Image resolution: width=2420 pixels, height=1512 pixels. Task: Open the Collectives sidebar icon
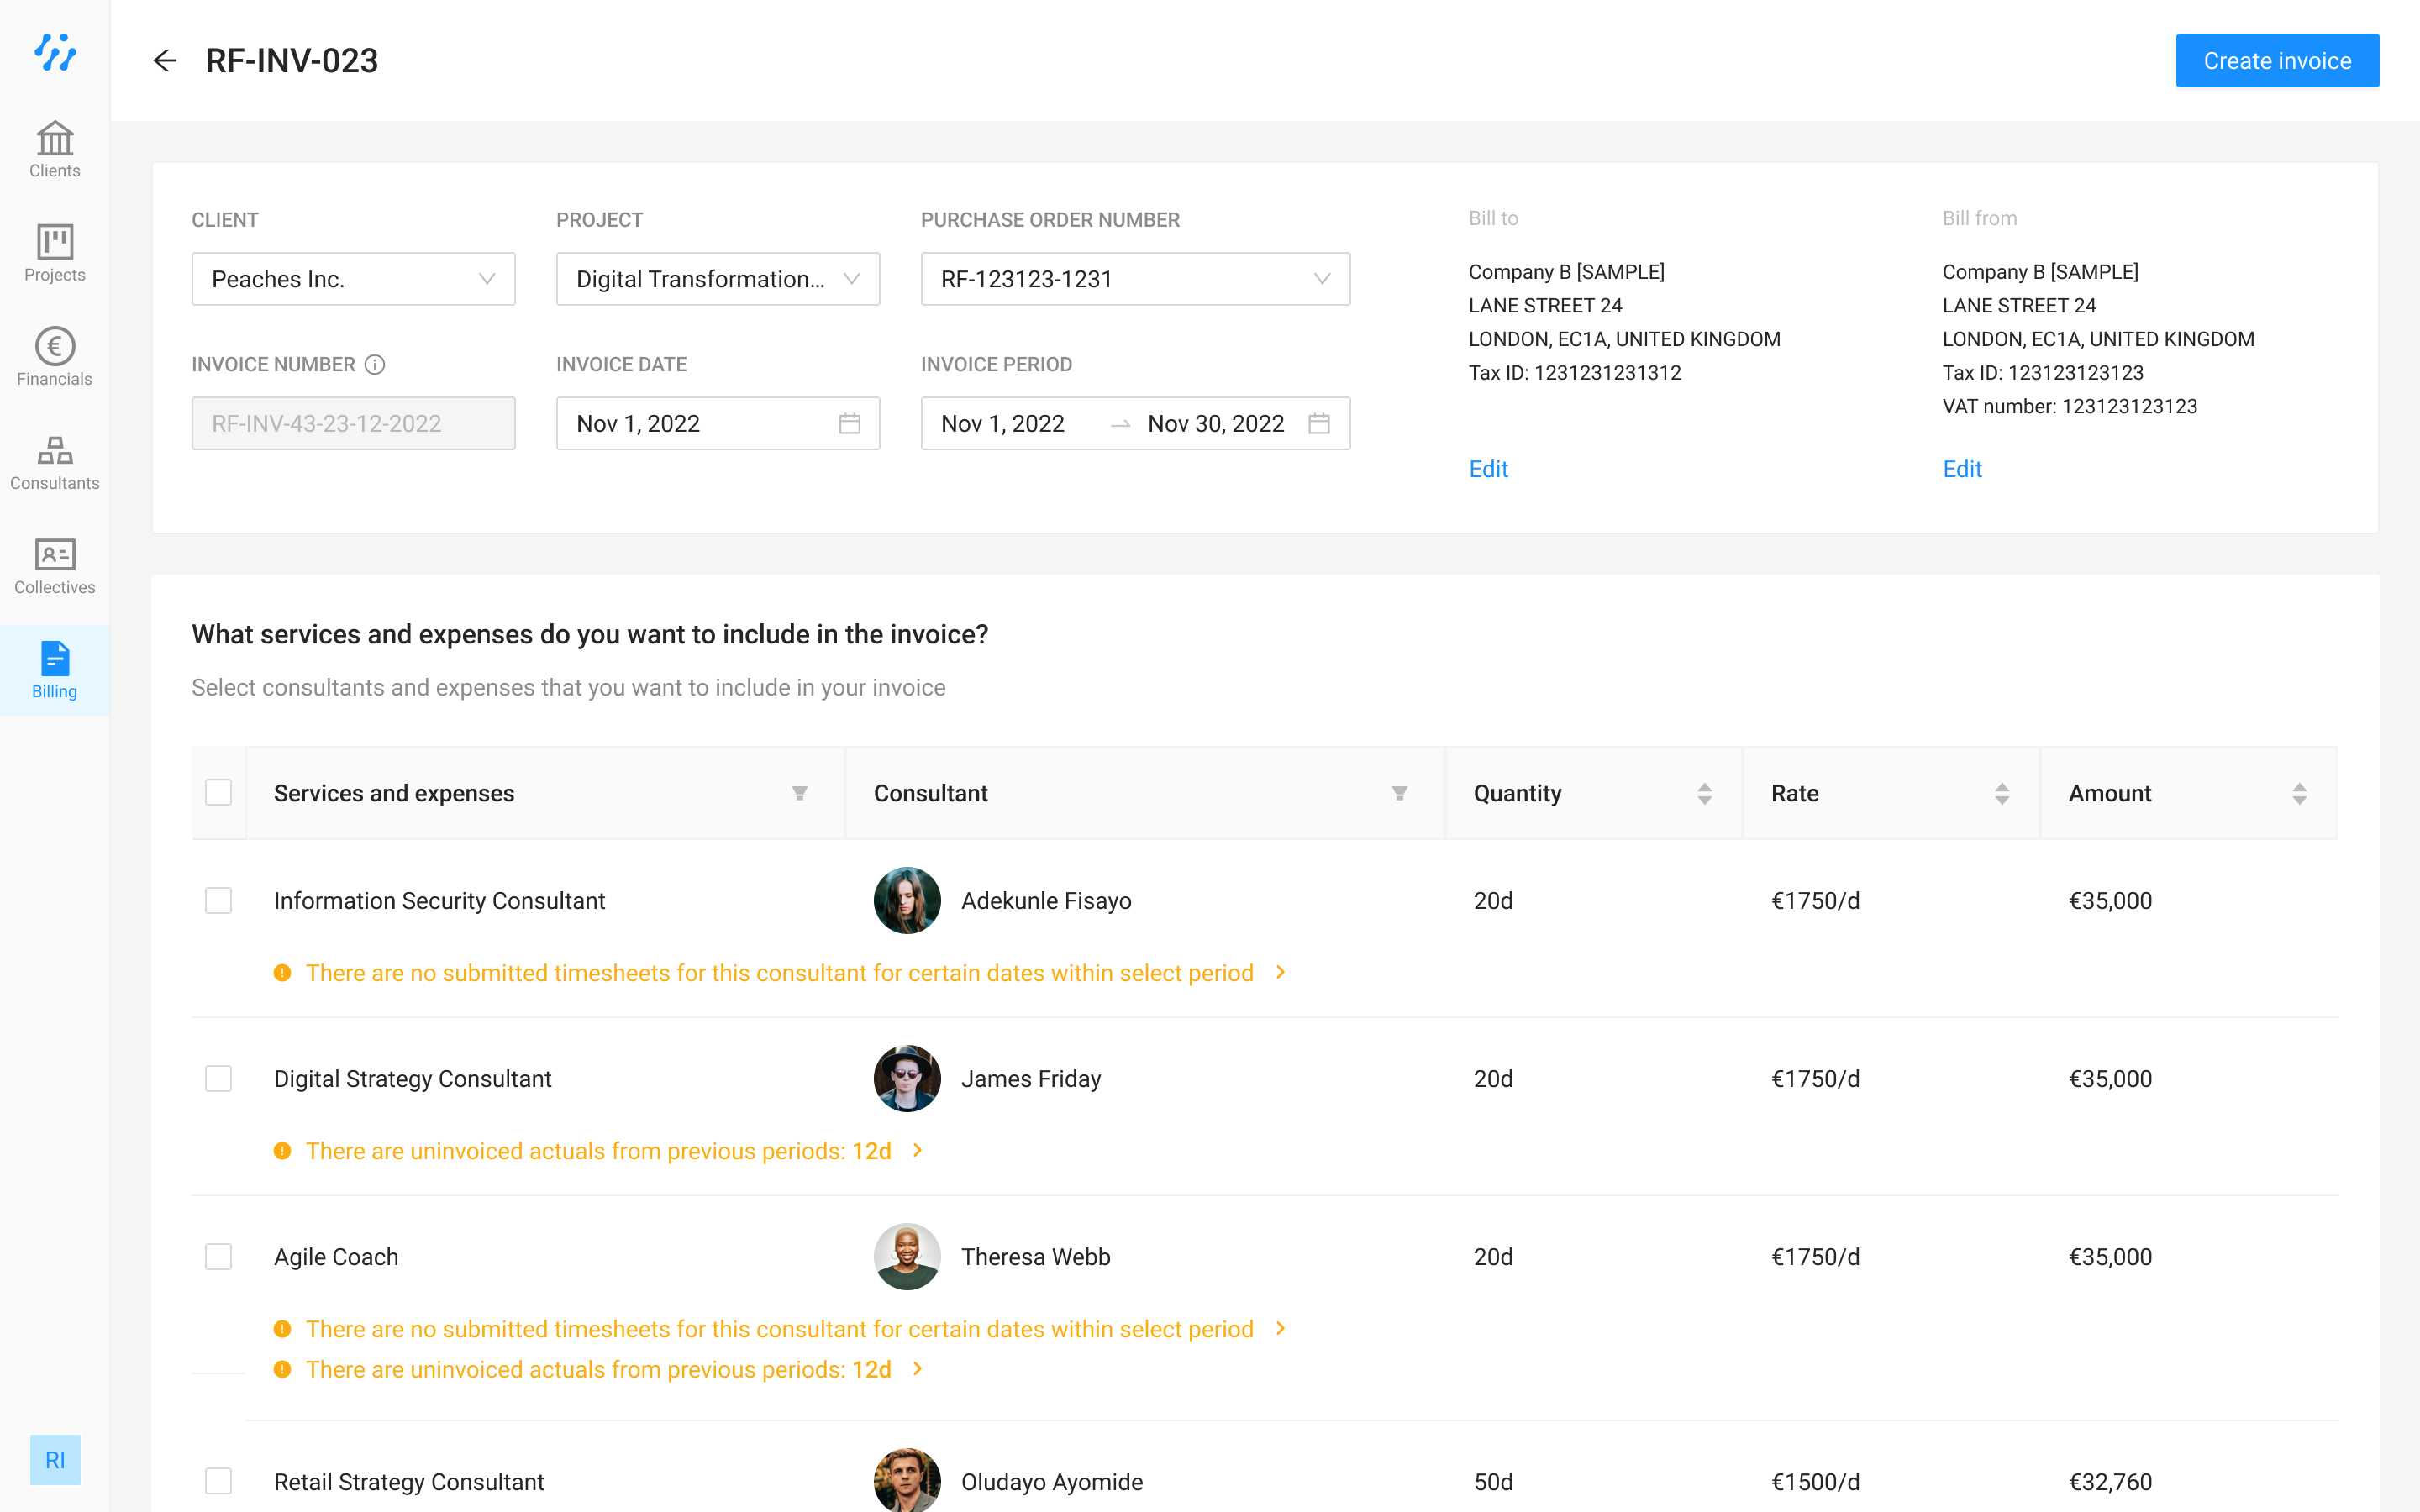click(x=55, y=555)
